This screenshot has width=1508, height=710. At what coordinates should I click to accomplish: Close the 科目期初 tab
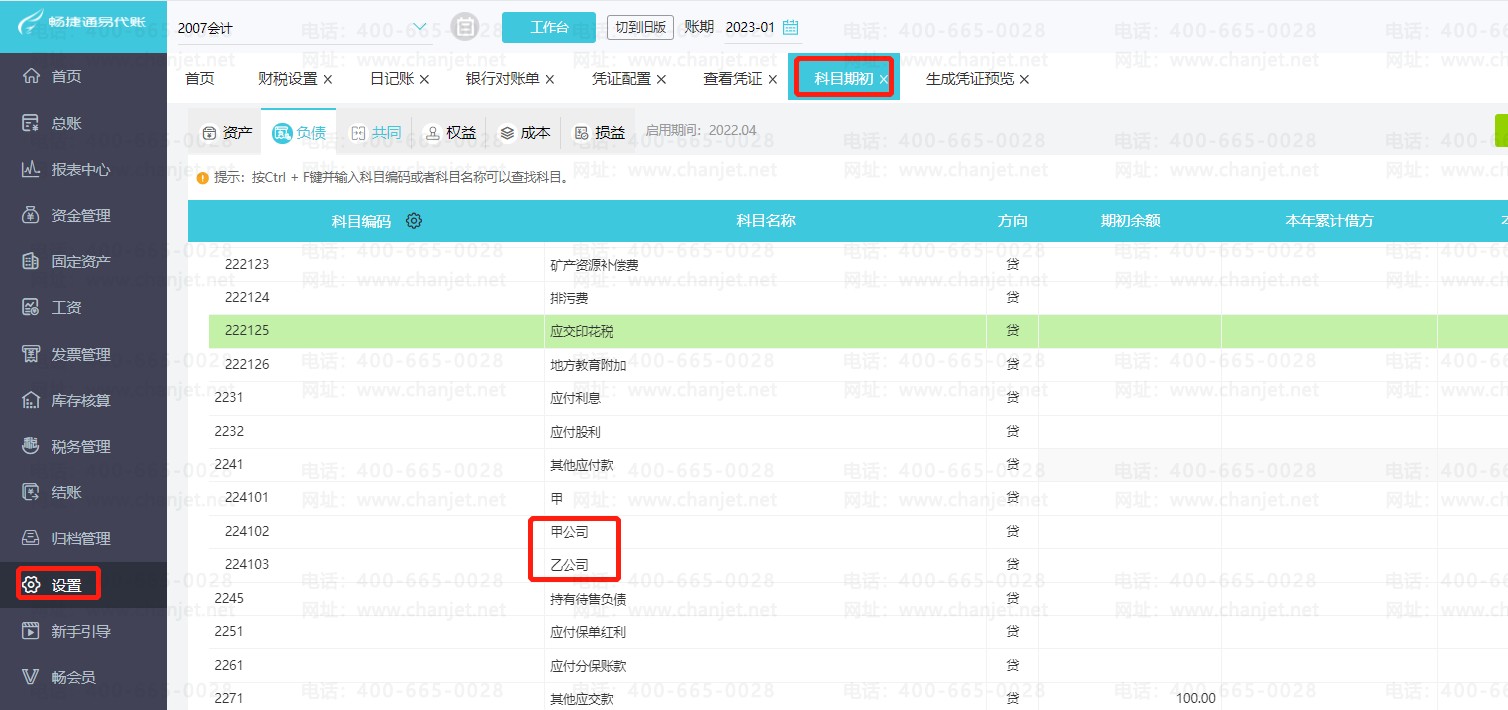click(x=884, y=79)
